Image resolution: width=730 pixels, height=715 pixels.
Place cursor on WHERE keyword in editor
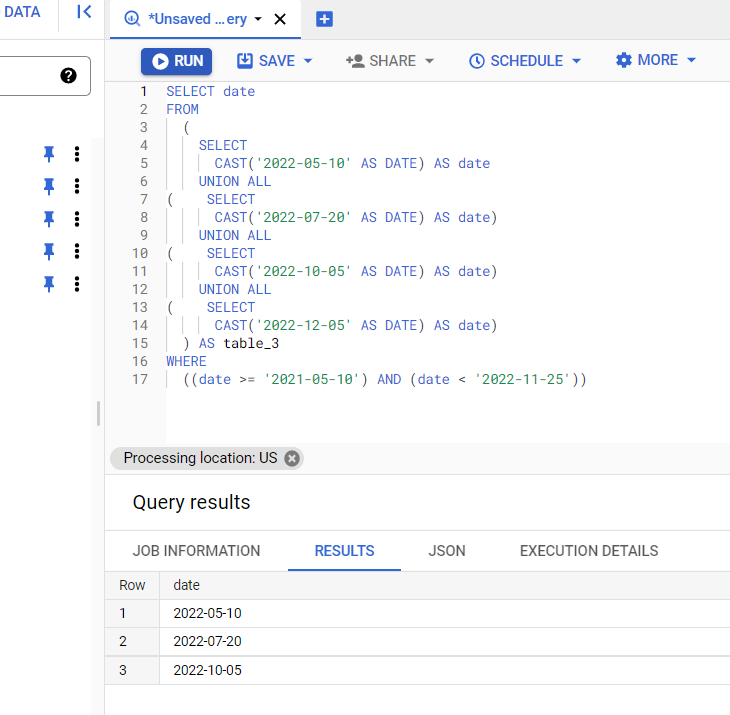click(x=186, y=361)
